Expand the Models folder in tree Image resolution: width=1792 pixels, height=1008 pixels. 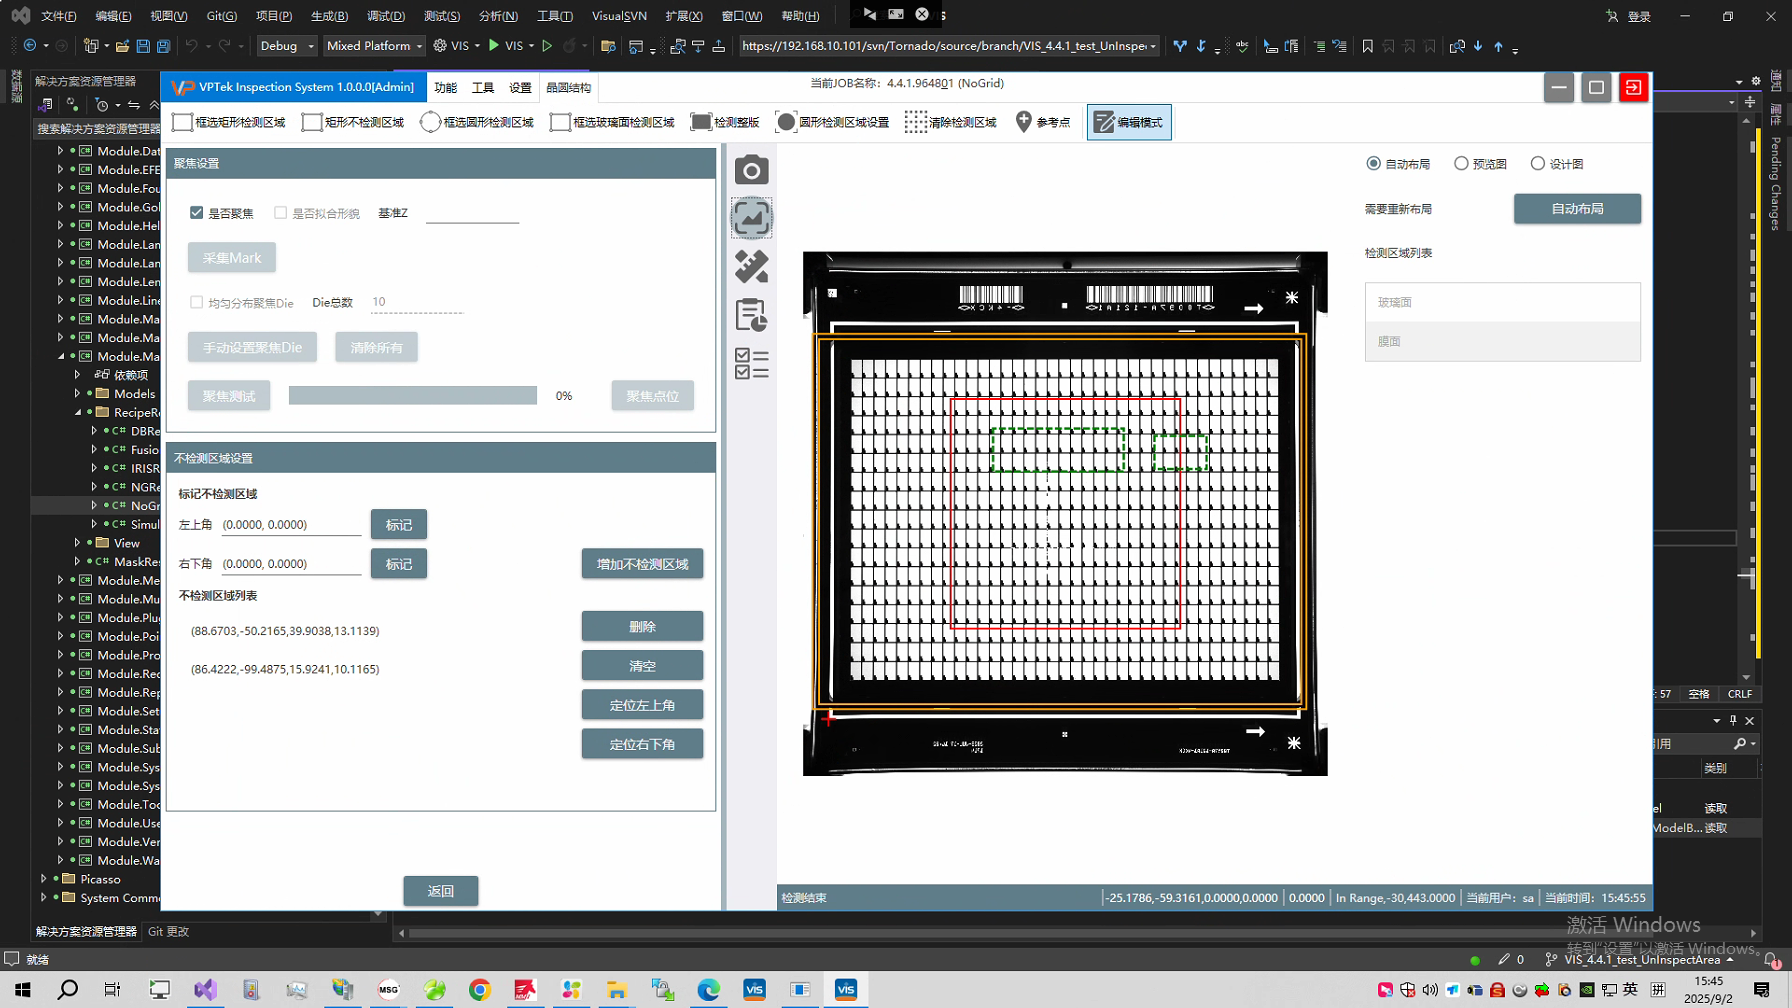pyautogui.click(x=78, y=394)
